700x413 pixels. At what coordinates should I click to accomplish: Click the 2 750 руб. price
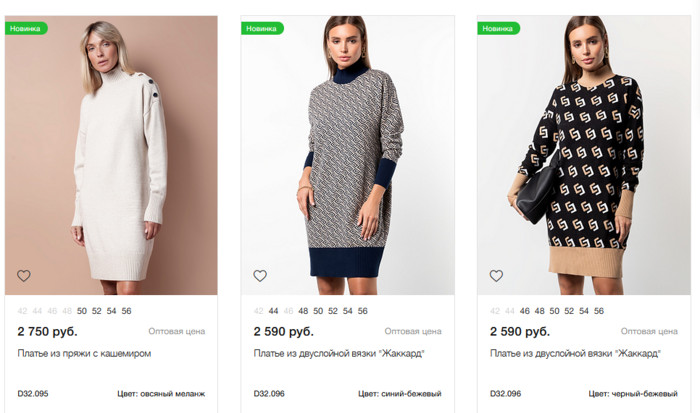(x=48, y=331)
